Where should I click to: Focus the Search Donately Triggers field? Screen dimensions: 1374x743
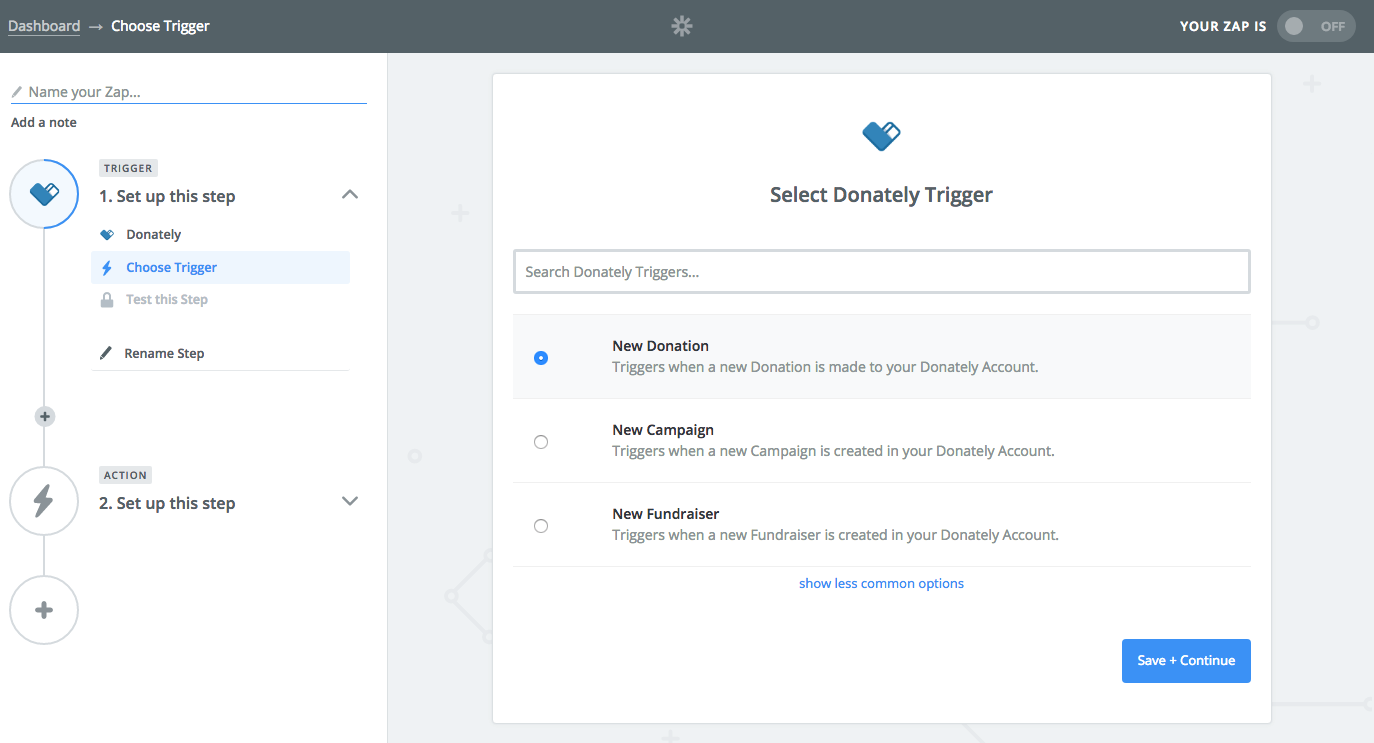coord(881,271)
